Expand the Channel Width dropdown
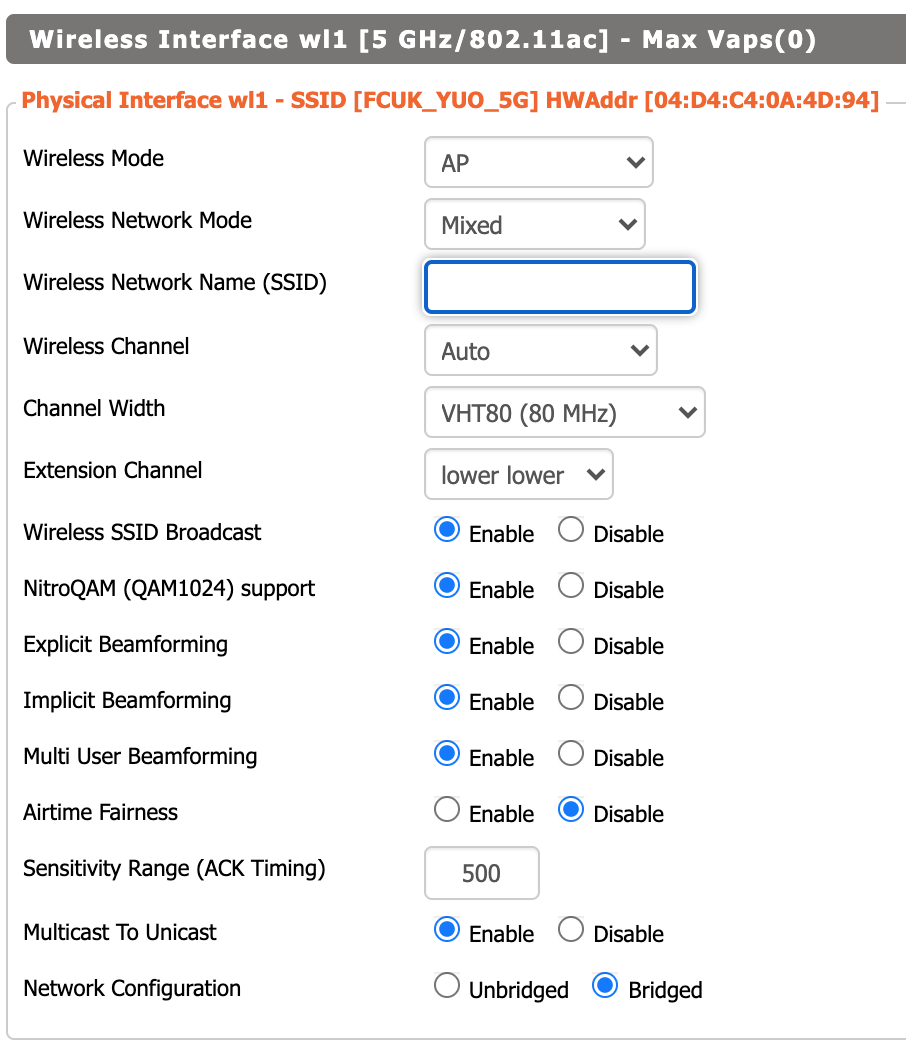The height and width of the screenshot is (1052, 906). tap(564, 413)
